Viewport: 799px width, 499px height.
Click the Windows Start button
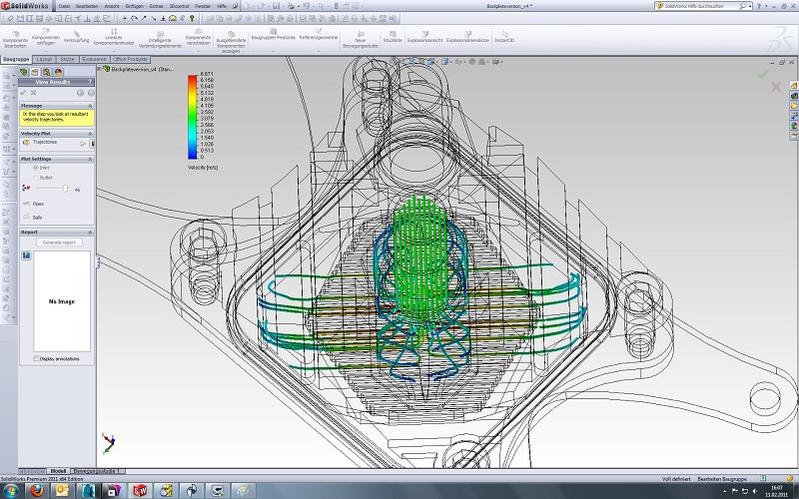pyautogui.click(x=11, y=491)
